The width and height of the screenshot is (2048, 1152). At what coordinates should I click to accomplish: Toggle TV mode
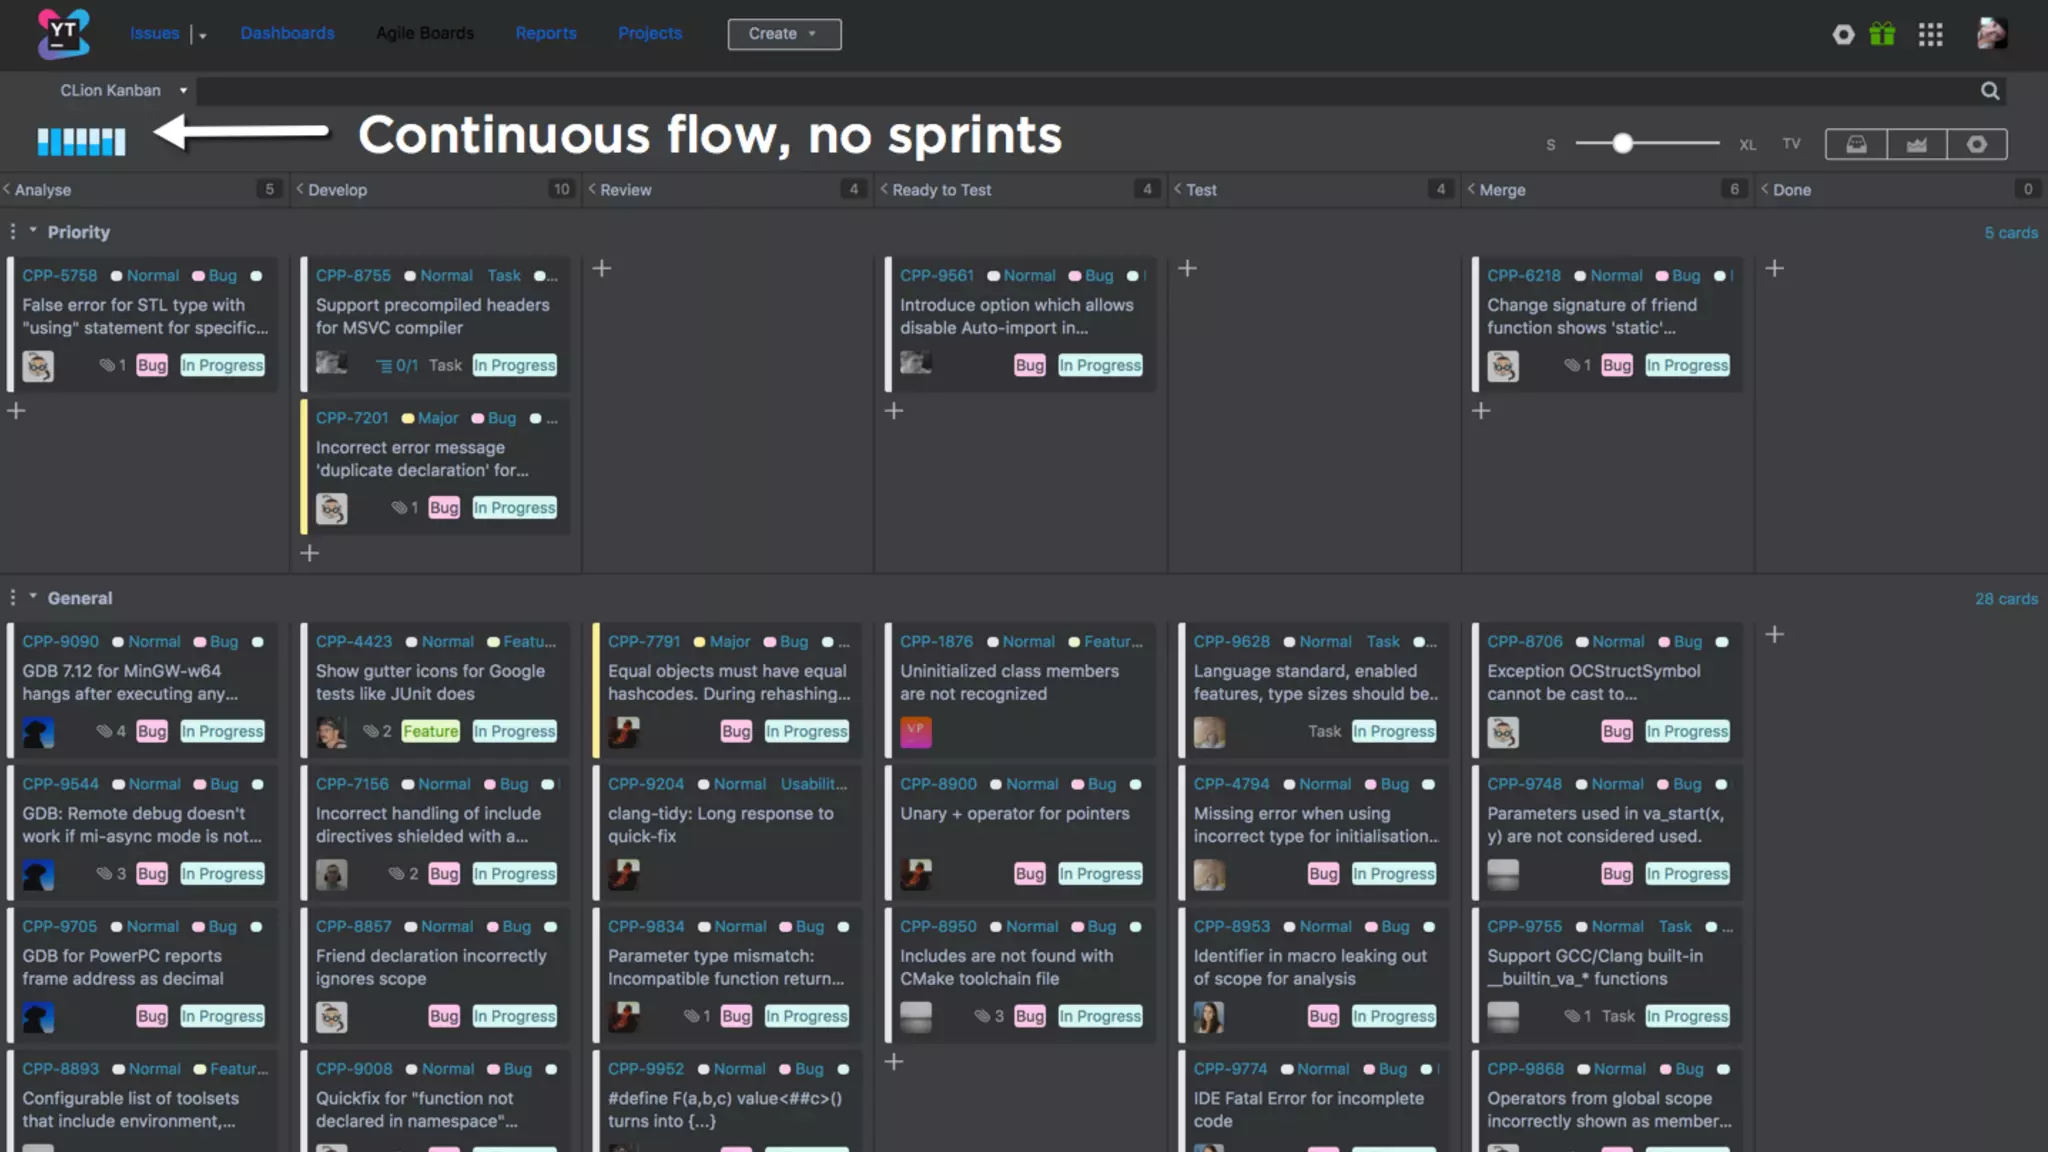click(1791, 144)
